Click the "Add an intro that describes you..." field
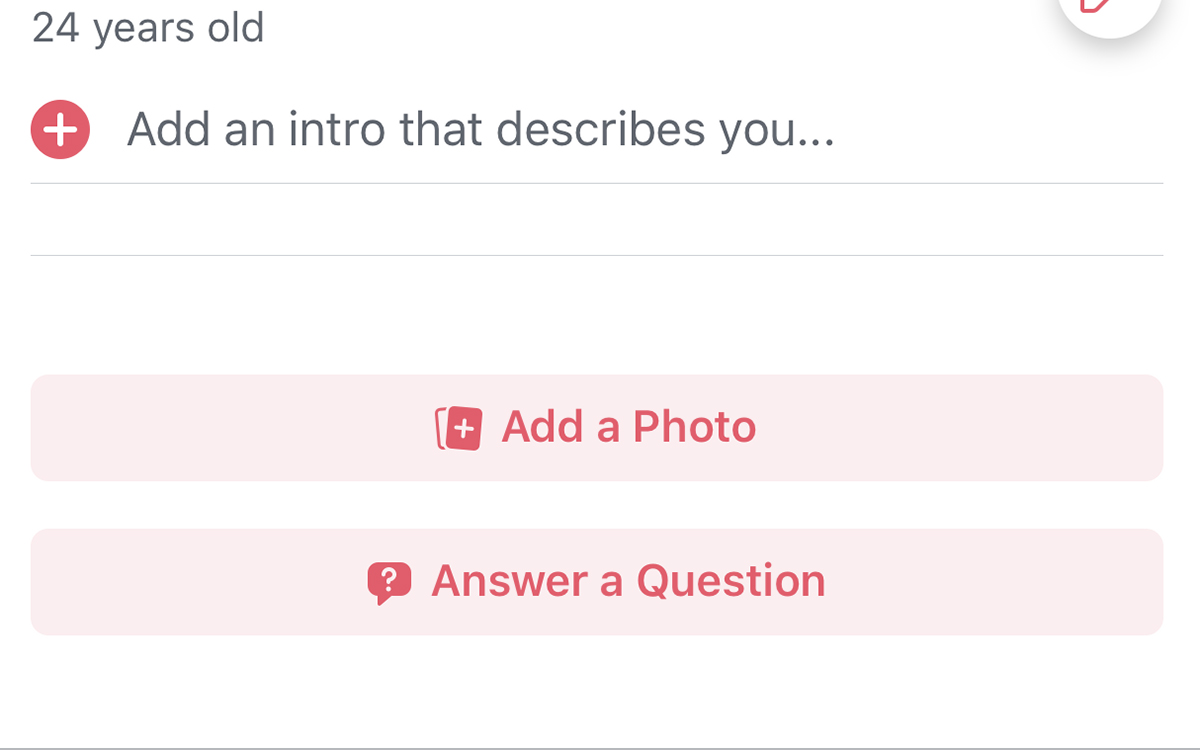Screen dimensions: 1200x752 (480, 130)
